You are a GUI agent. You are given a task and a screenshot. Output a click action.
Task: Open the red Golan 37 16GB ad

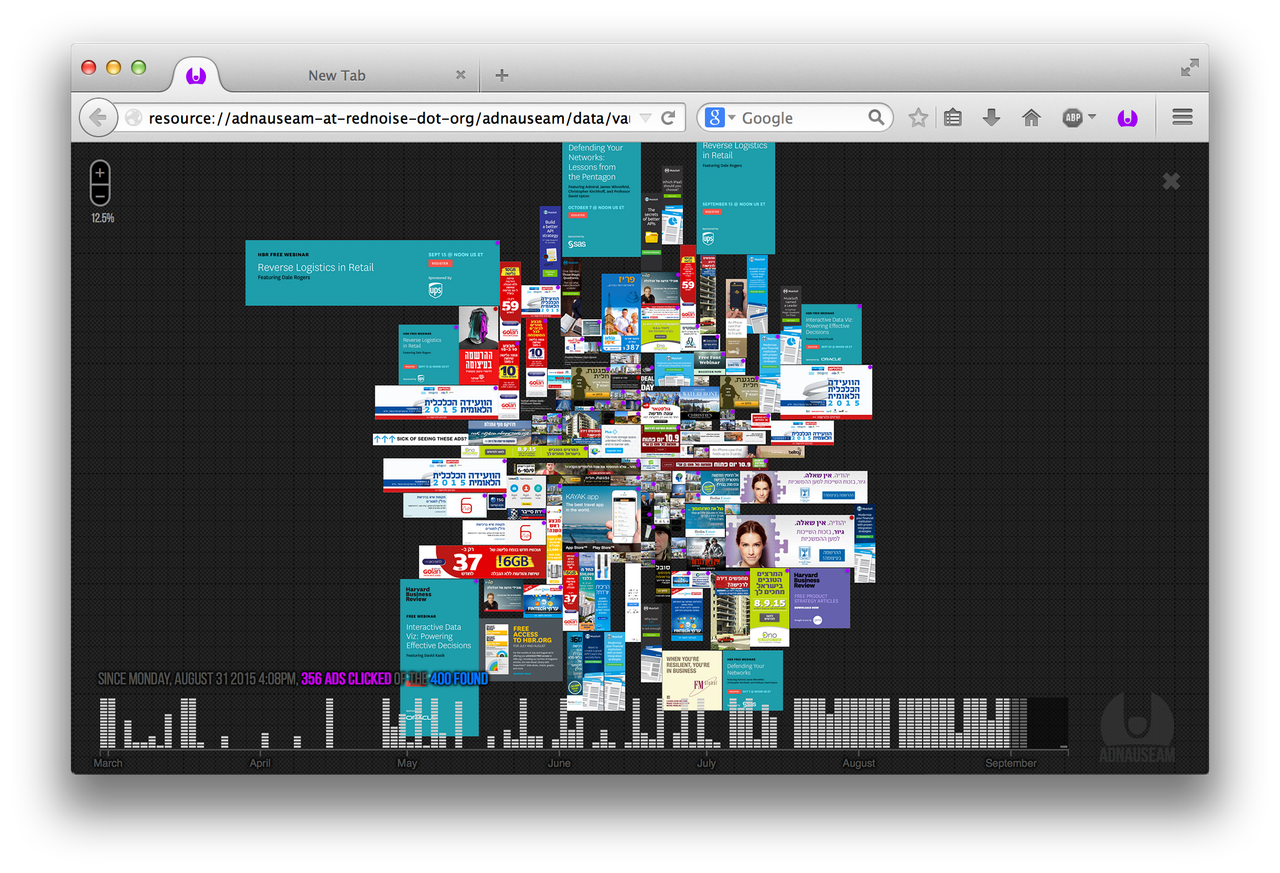pyautogui.click(x=482, y=562)
